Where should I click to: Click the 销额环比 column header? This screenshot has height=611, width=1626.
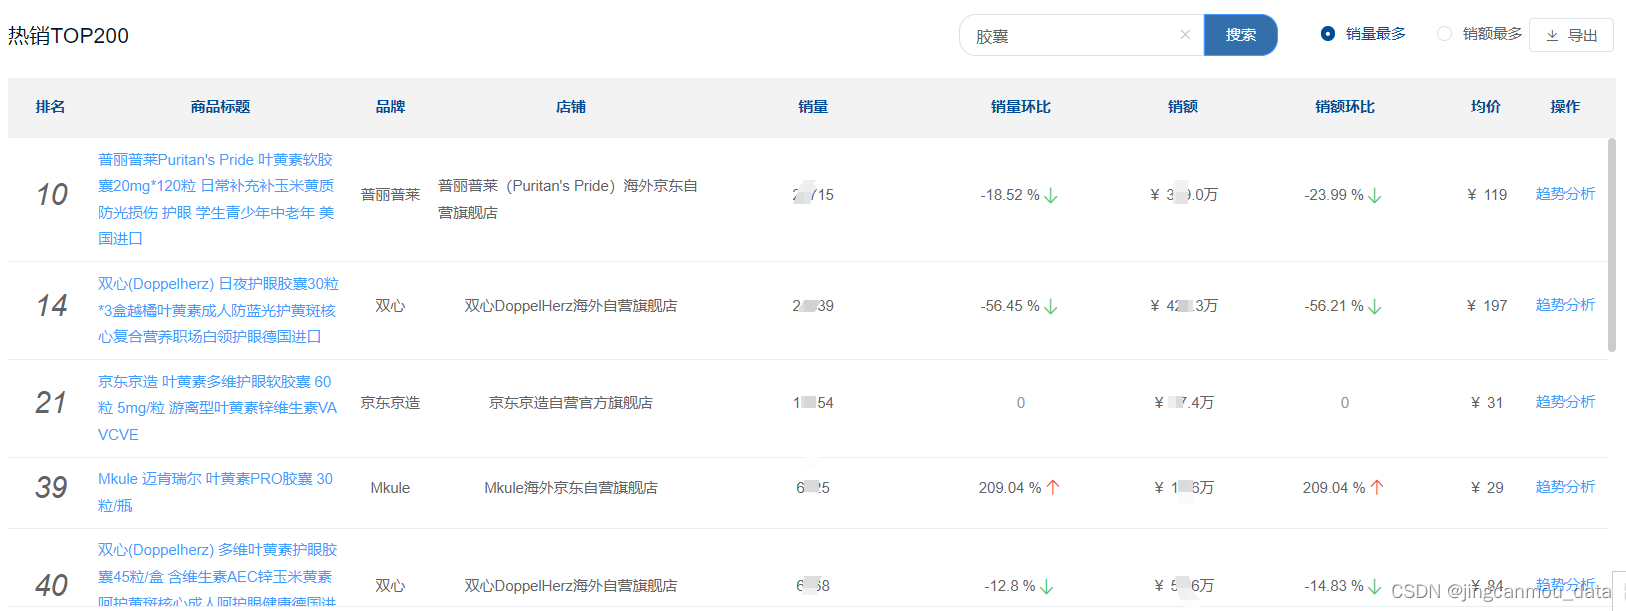click(1345, 107)
